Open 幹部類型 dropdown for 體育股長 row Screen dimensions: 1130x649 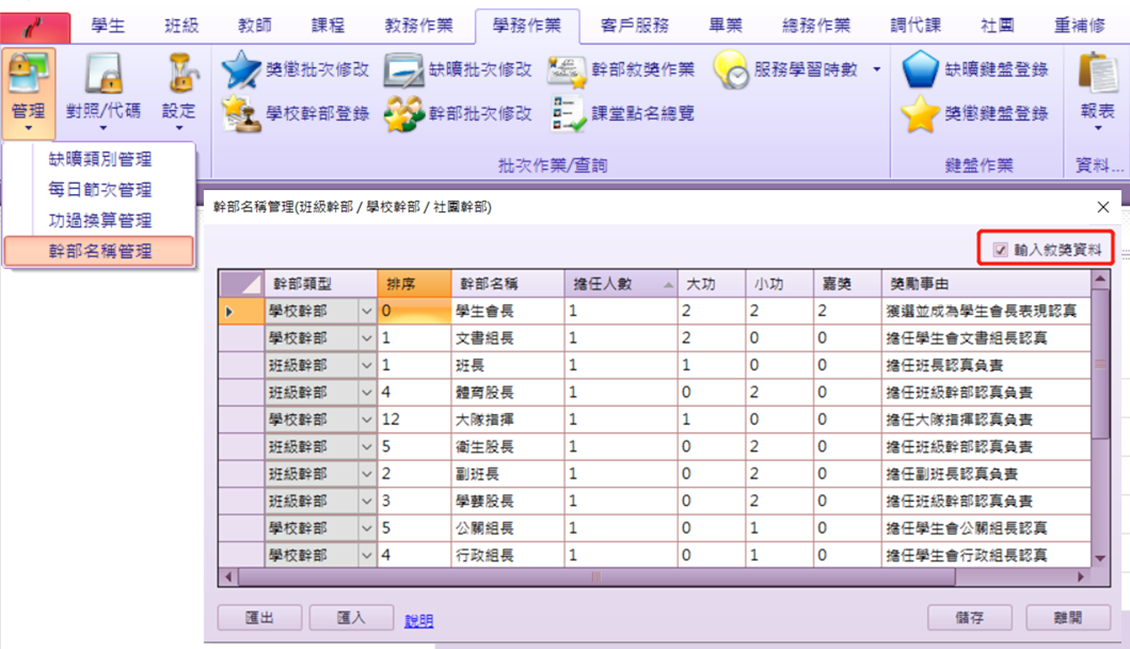367,393
